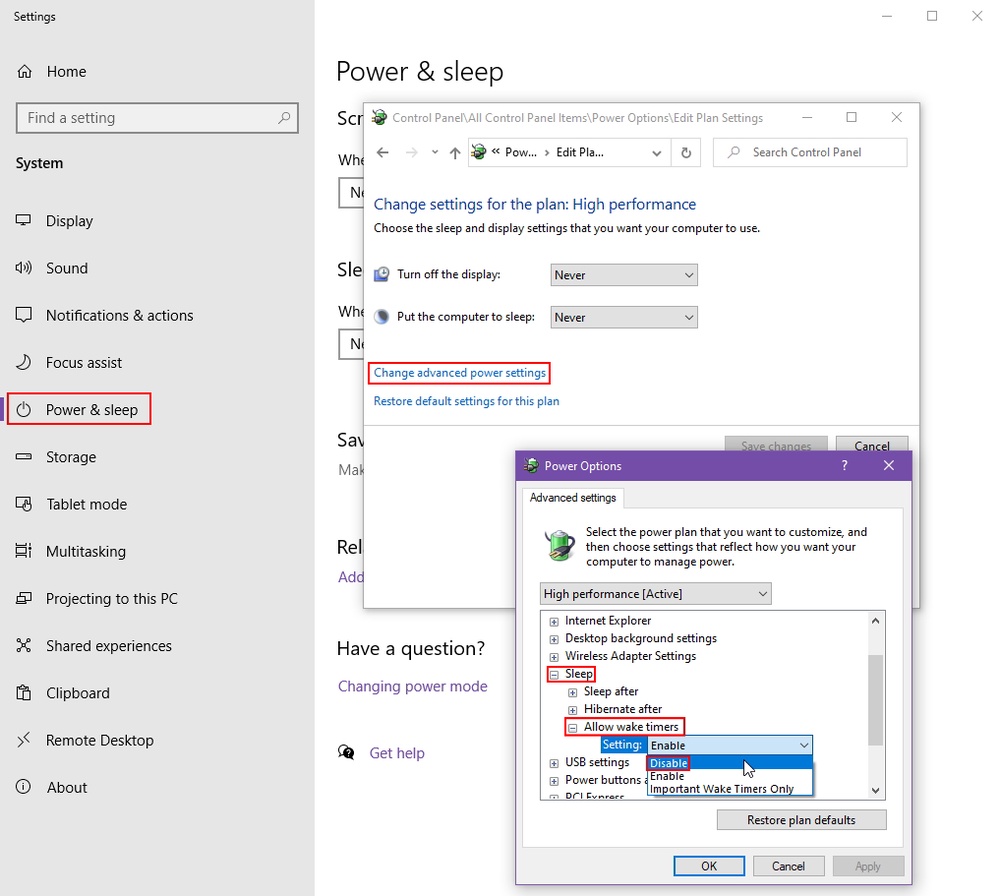Click Cancel in Edit Plan Settings window
Image resolution: width=1000 pixels, height=896 pixels.
[x=872, y=445]
